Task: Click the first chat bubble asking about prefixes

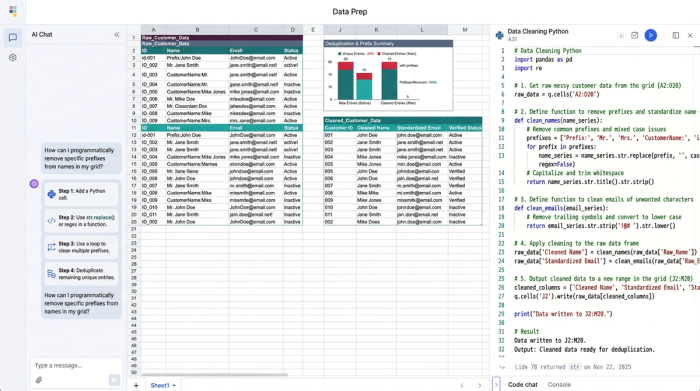Action: 81,158
